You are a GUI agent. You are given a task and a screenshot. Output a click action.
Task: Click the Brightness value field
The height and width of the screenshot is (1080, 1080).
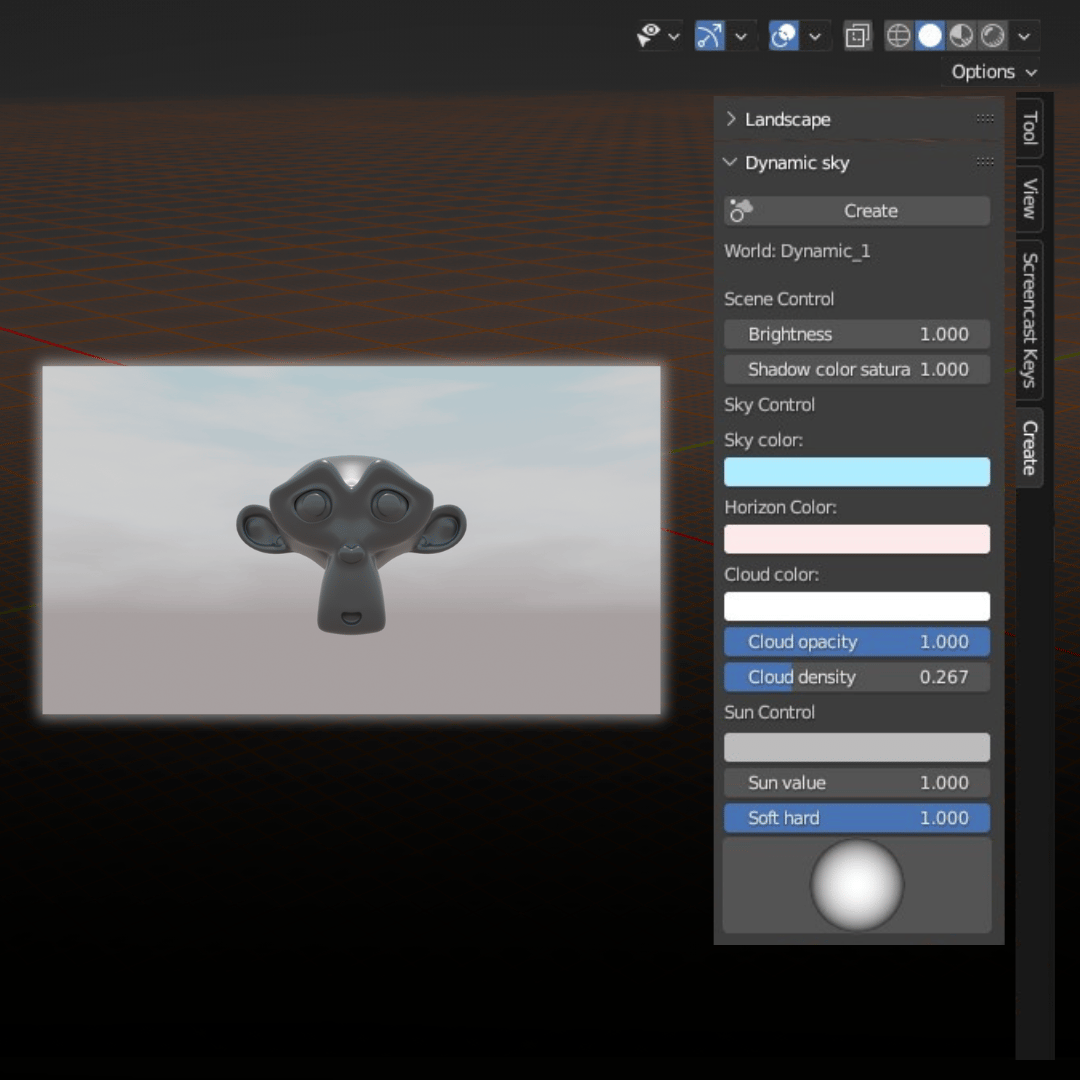coord(857,334)
